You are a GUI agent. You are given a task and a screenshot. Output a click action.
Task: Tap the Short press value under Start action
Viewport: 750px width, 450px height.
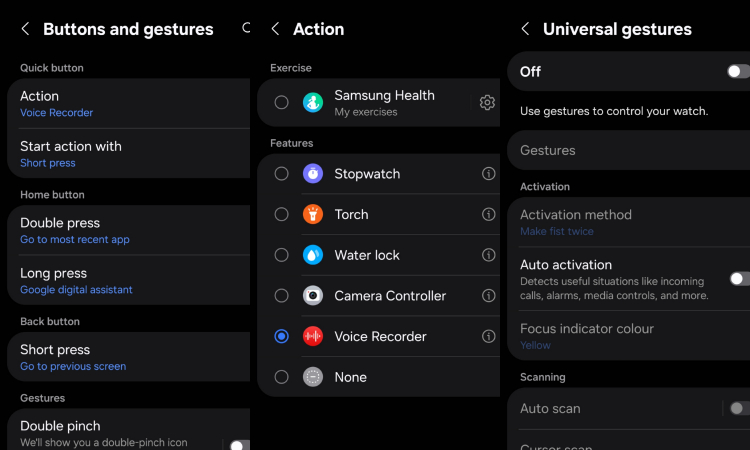click(48, 163)
